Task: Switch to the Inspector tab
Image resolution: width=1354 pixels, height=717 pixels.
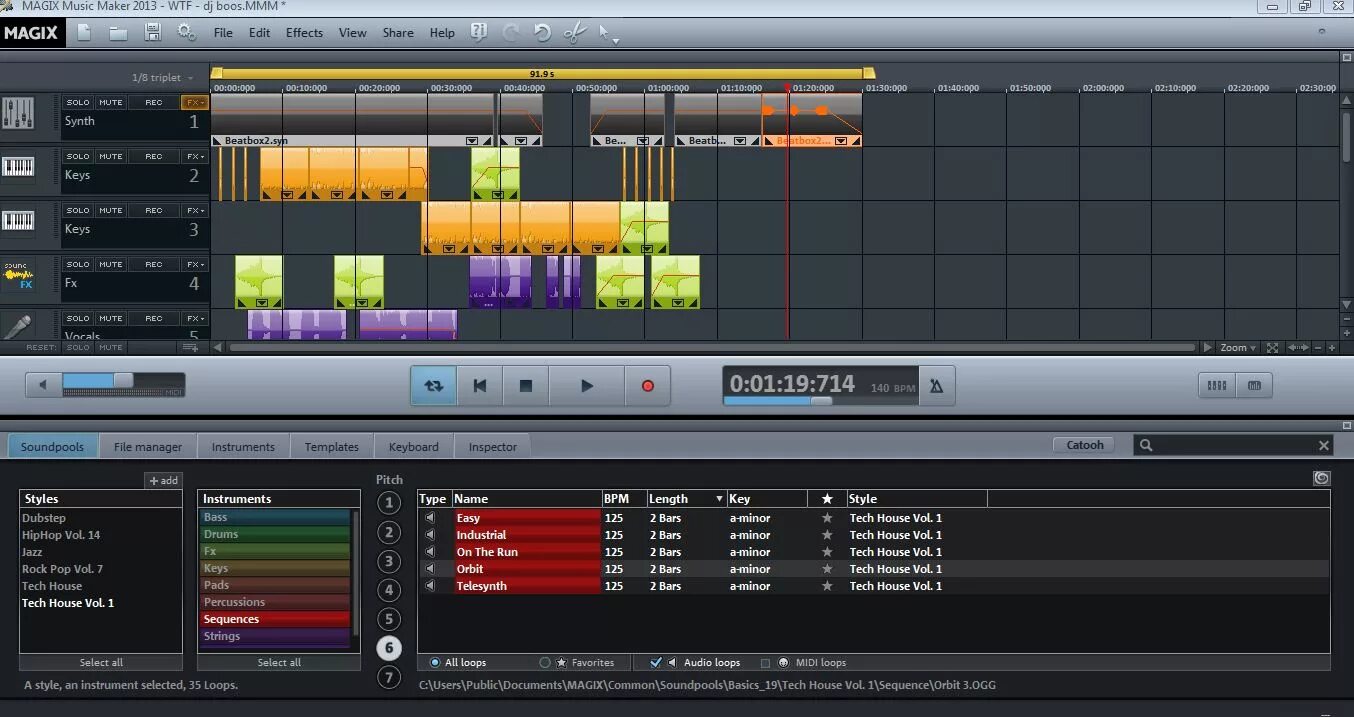Action: coord(493,446)
